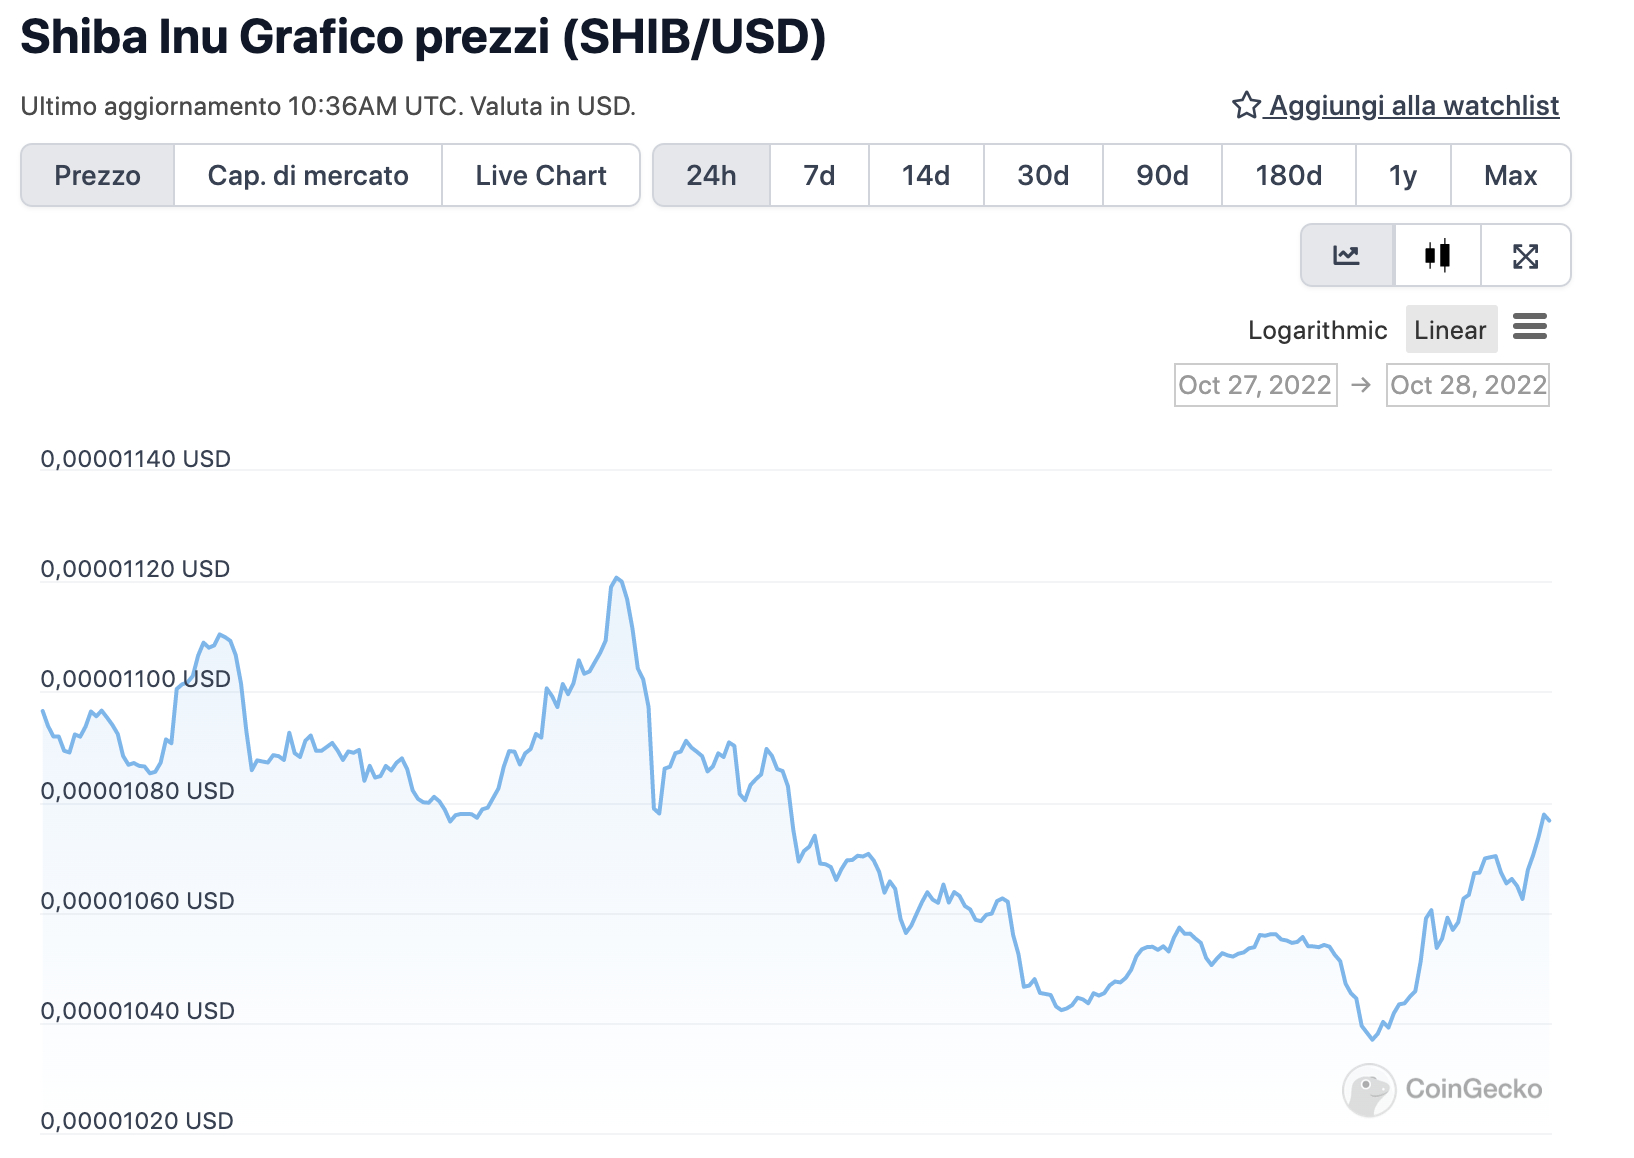Screen dimensions: 1634x1158
Task: Click the star icon beside watchlist link
Action: pyautogui.click(x=1246, y=105)
